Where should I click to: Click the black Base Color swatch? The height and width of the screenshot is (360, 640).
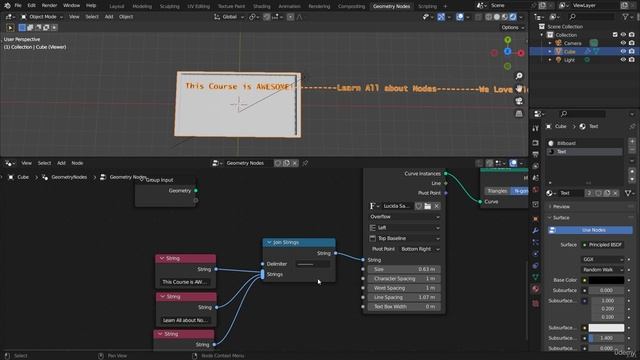606,280
